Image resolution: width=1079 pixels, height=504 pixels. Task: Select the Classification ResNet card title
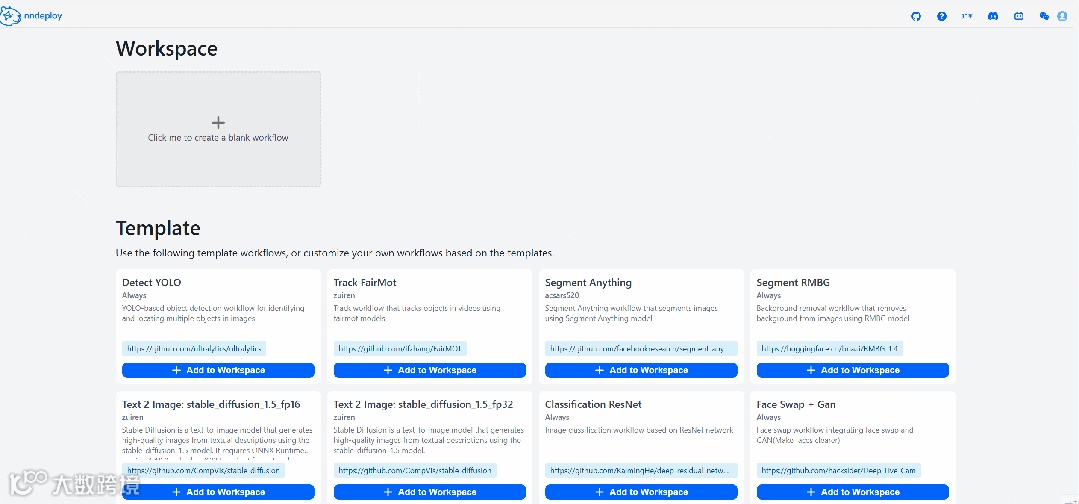(x=593, y=405)
